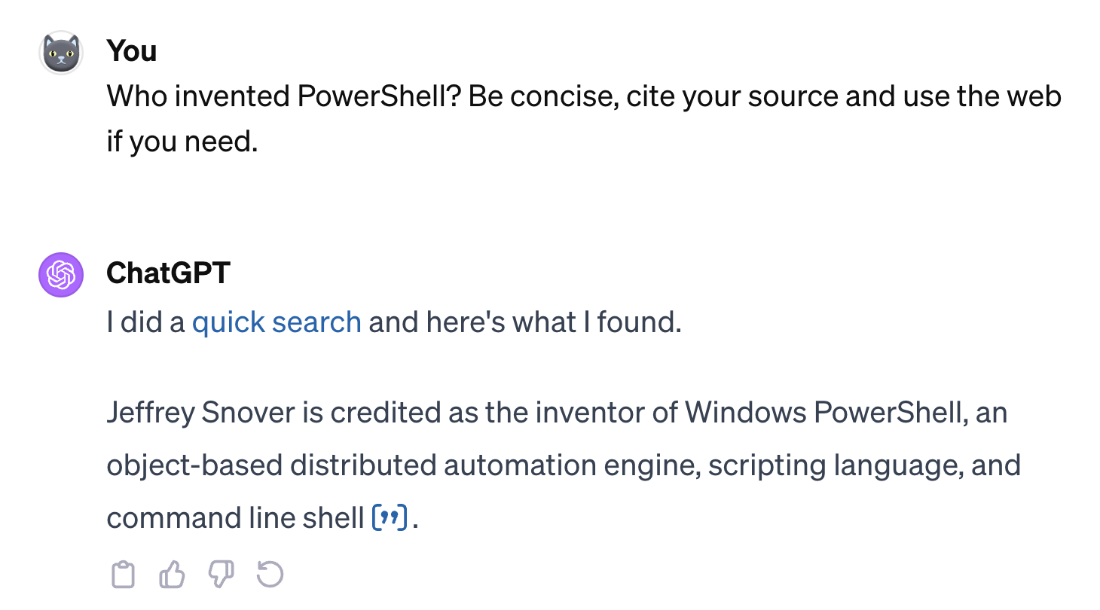Give the response a thumbs down
Screen dimensions: 1100x610
pyautogui.click(x=221, y=575)
